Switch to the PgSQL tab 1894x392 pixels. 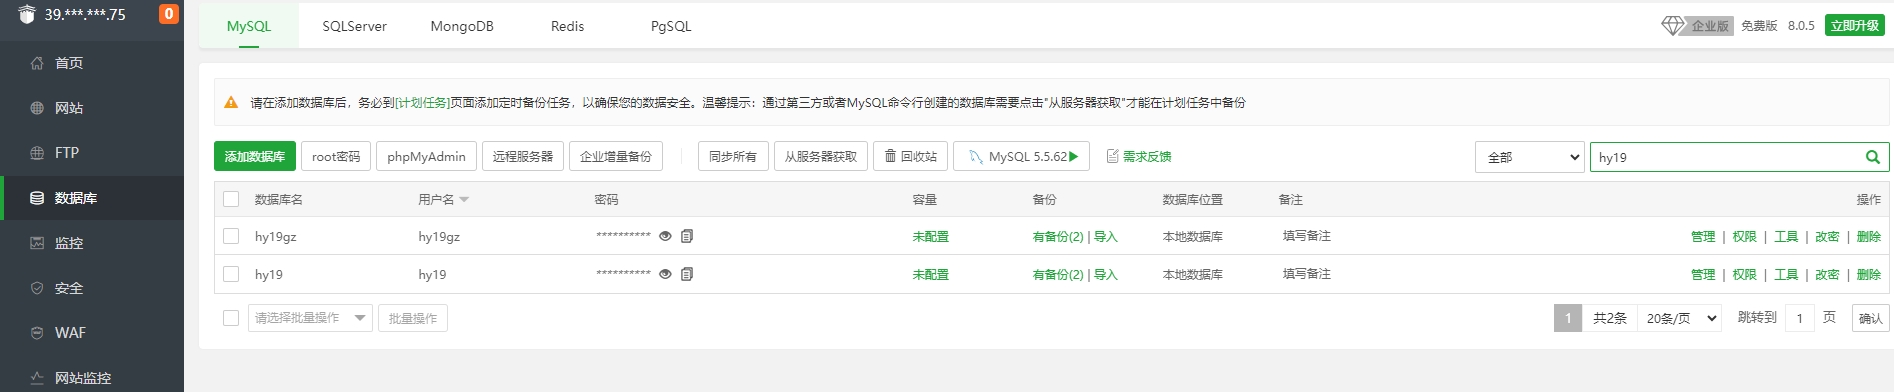(671, 26)
